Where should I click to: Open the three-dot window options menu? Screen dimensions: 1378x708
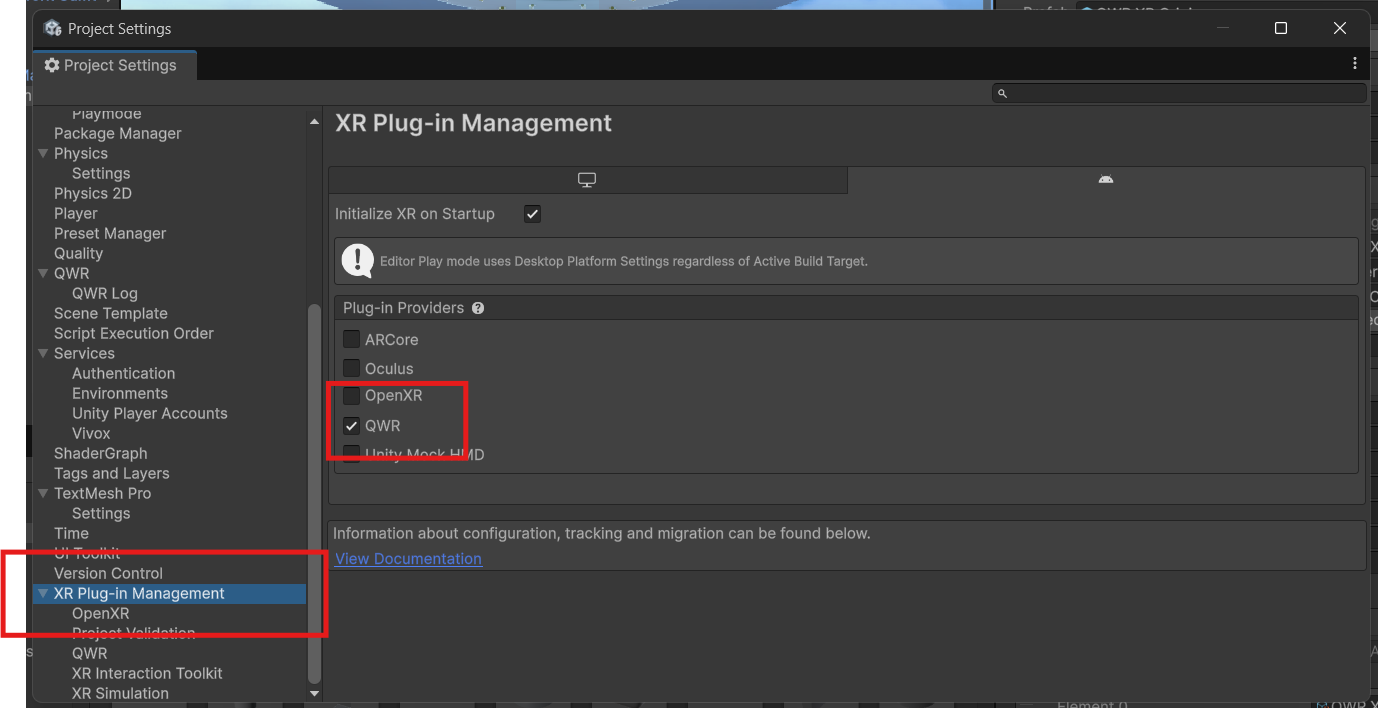[1355, 63]
